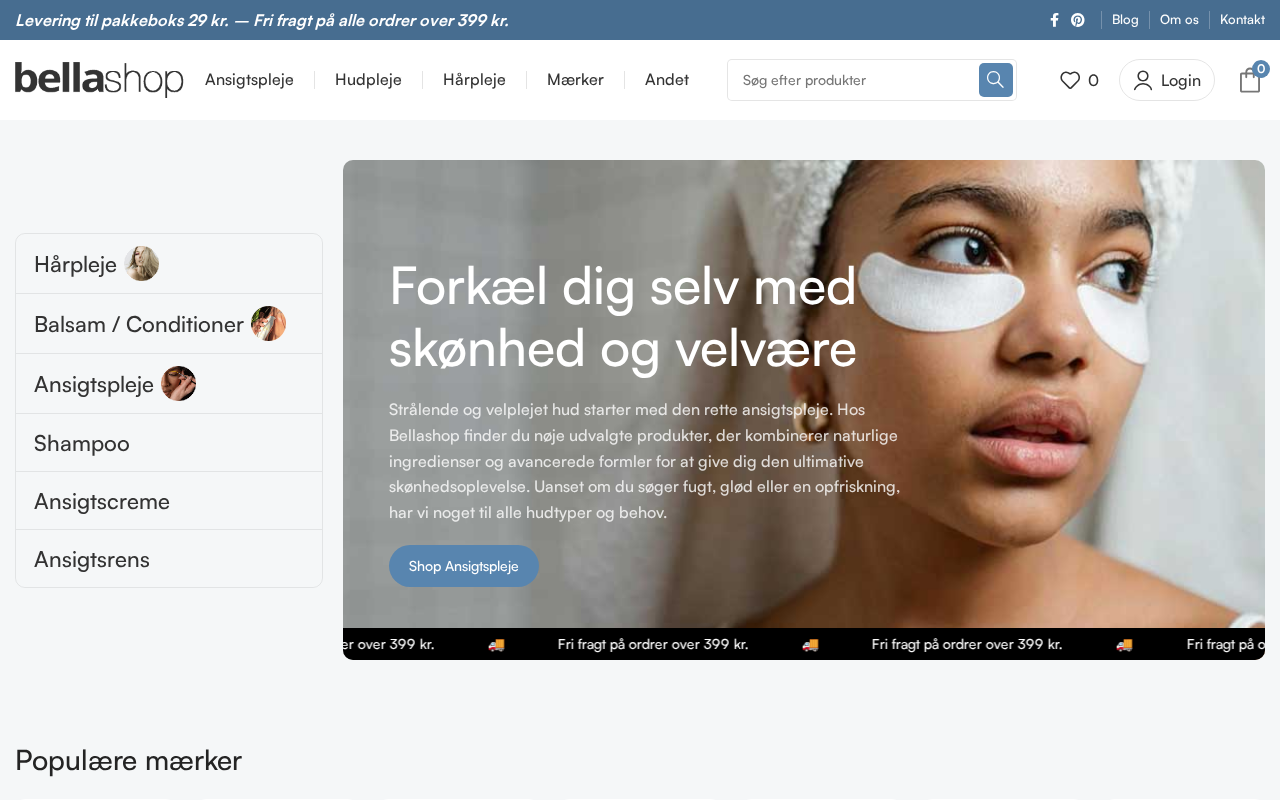1280x800 pixels.
Task: Click the Shop Ansigtspleje button
Action: click(464, 566)
